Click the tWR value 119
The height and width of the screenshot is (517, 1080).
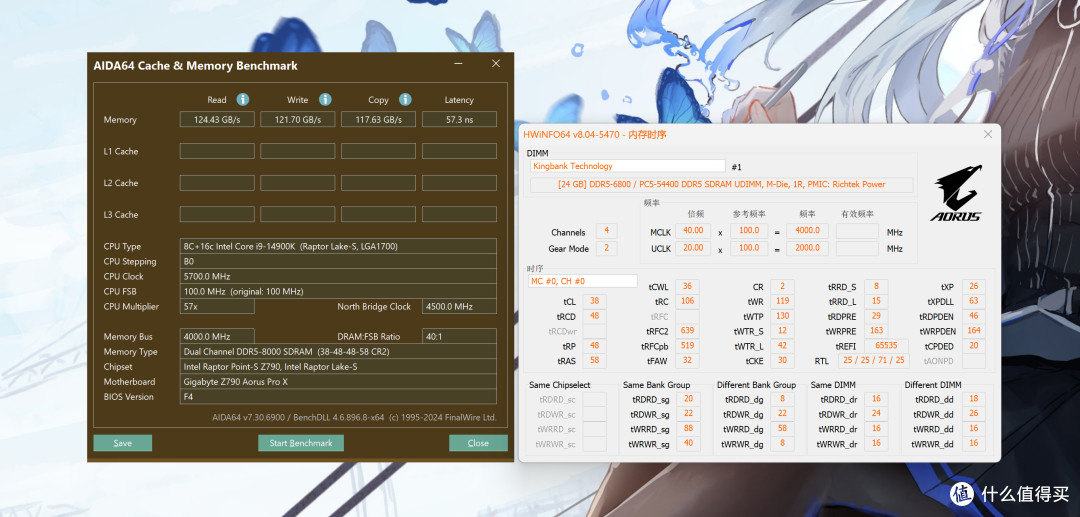point(782,301)
